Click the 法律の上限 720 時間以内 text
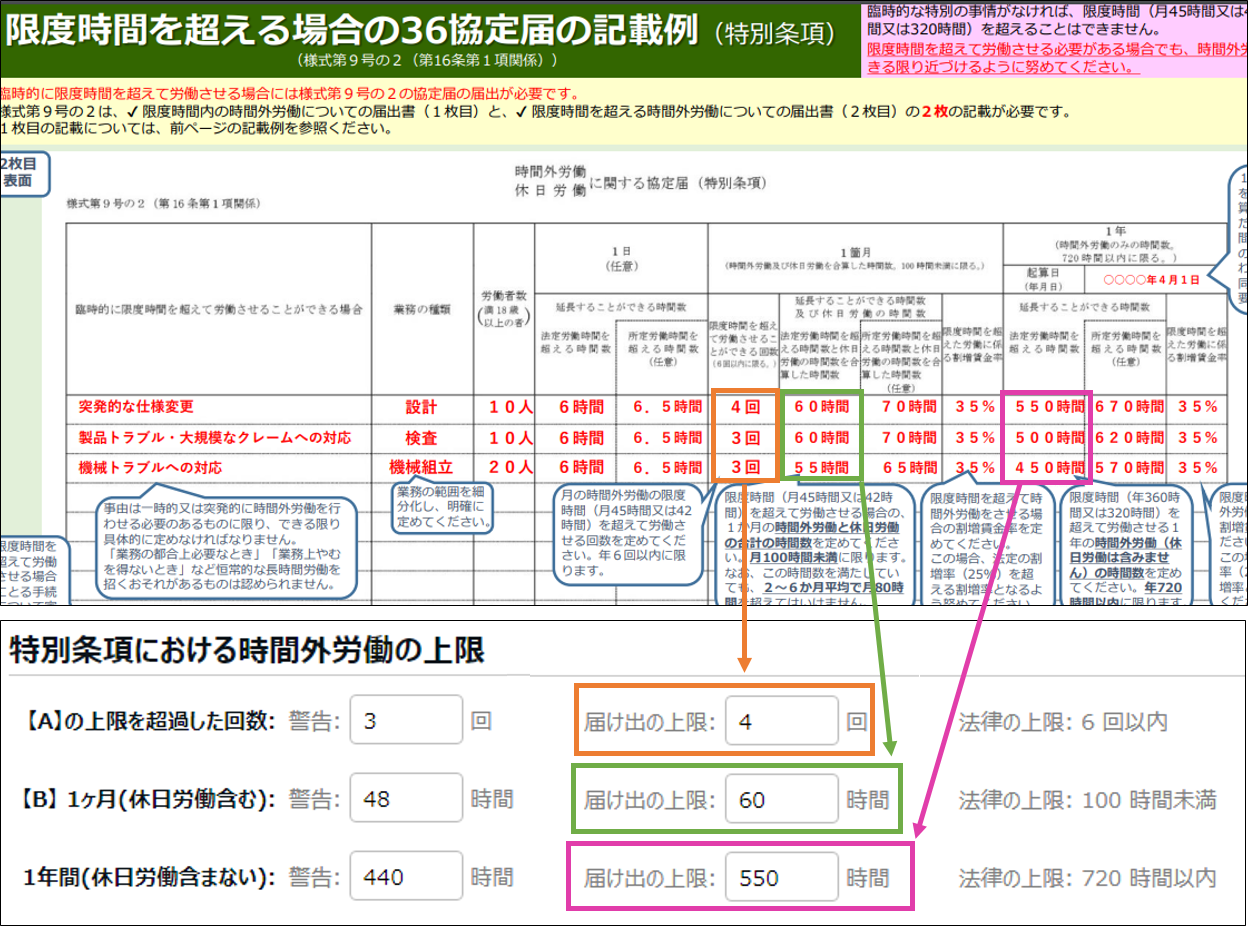Viewport: 1248px width, 926px height. pos(1087,878)
